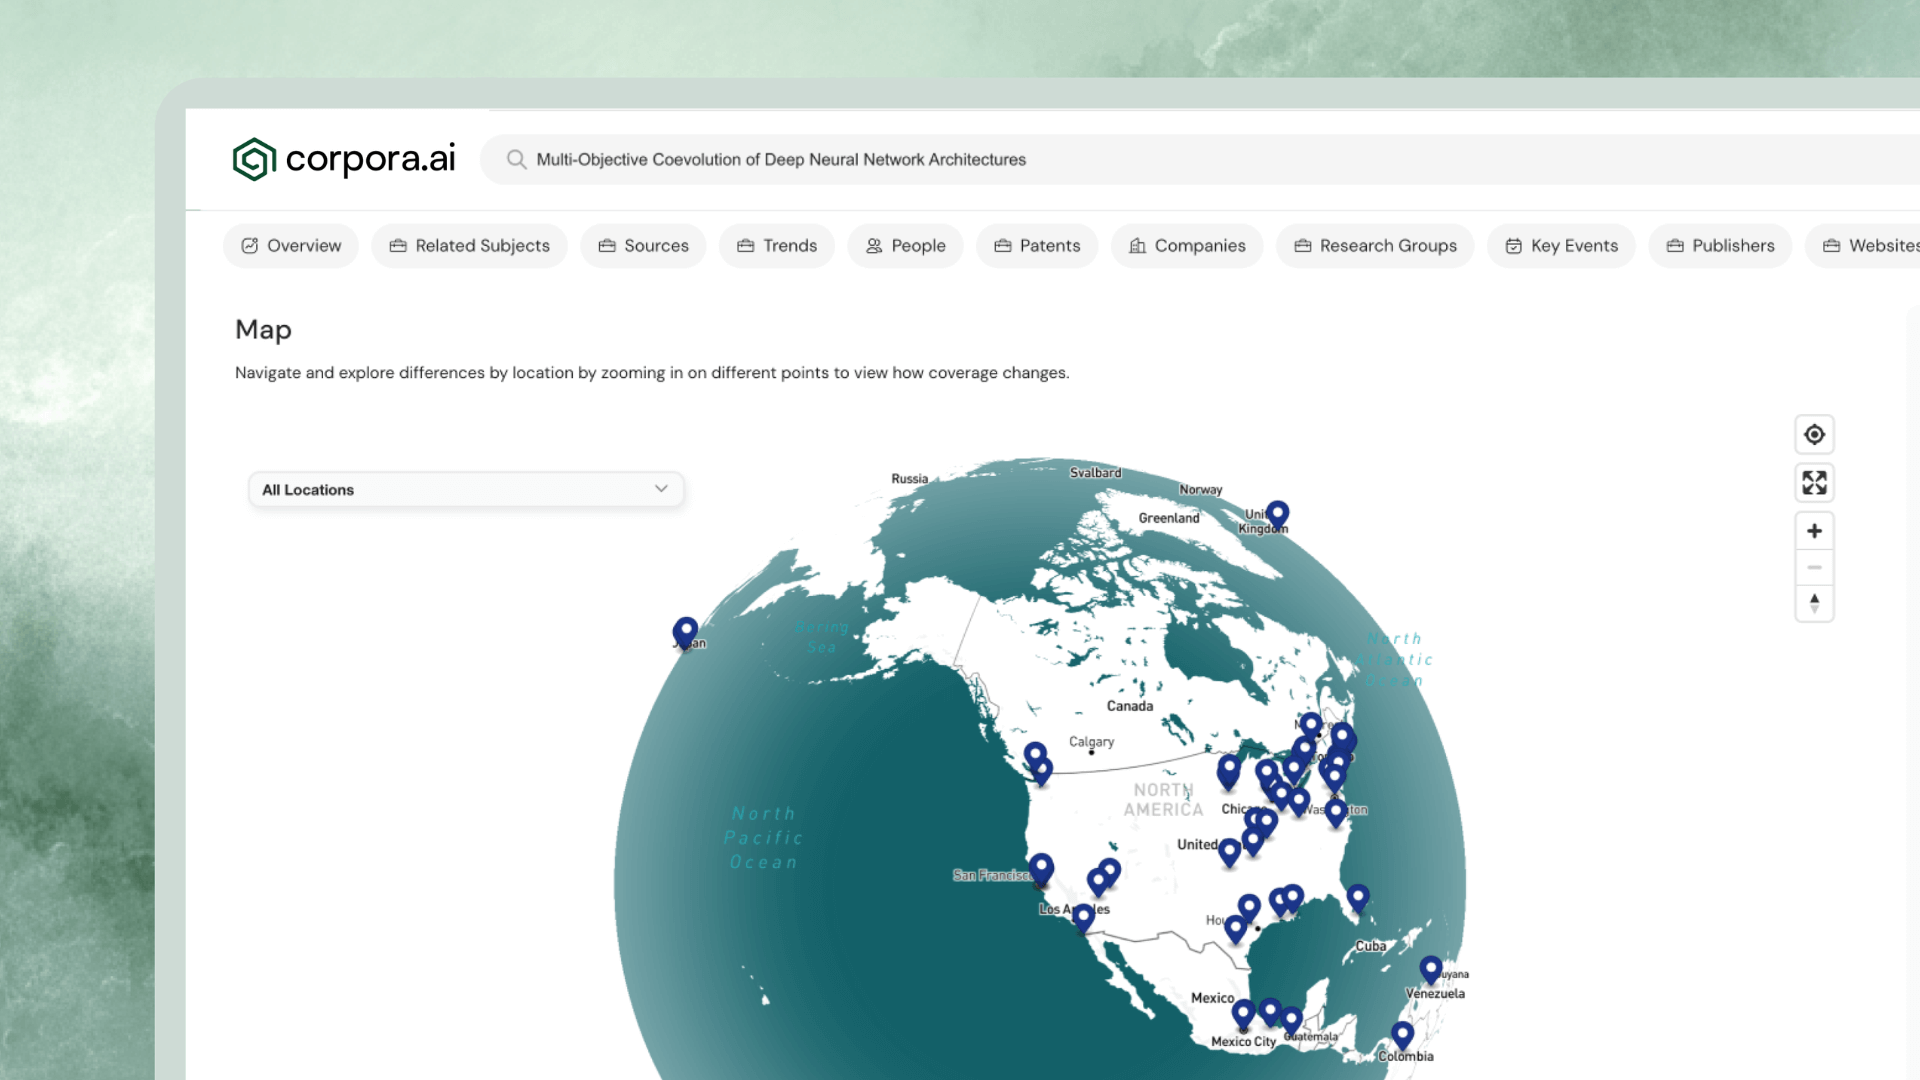Switch to the Overview tab

click(x=290, y=245)
